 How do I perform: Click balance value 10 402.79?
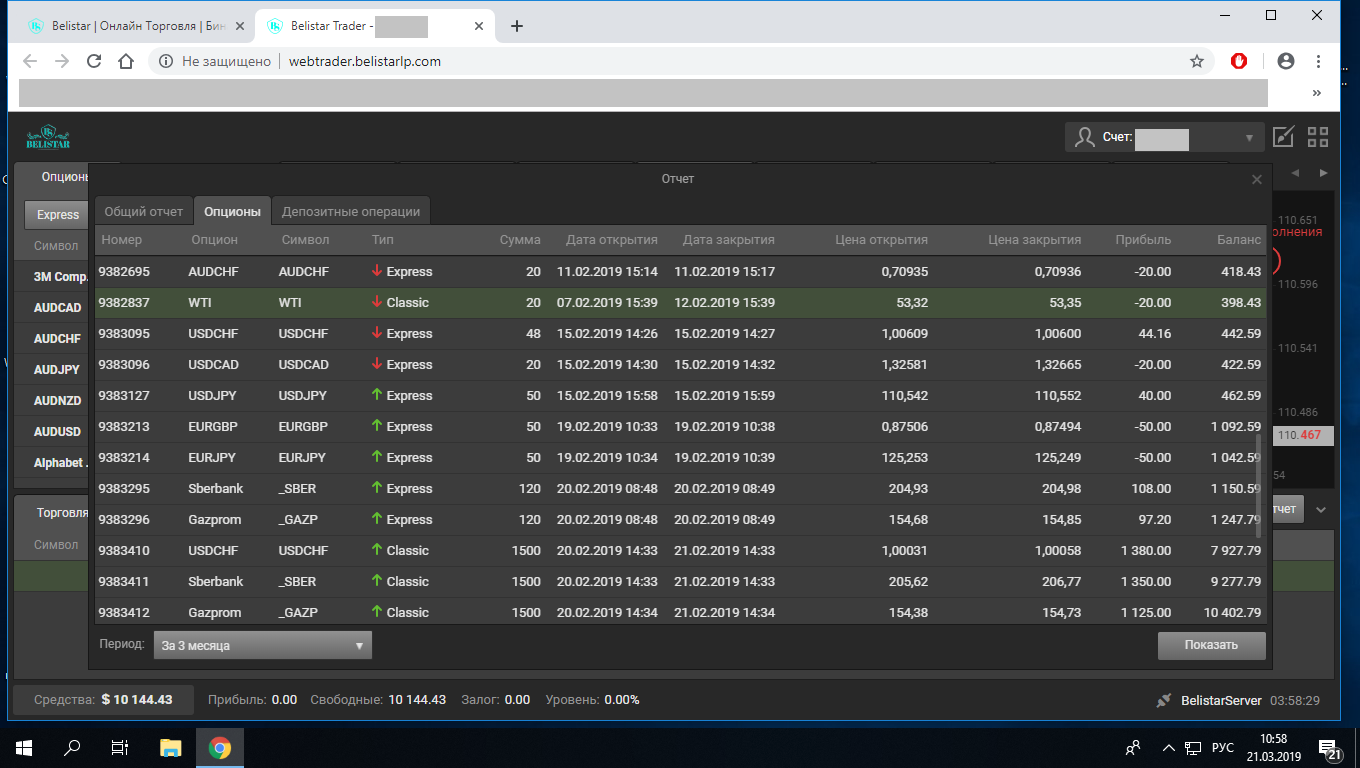1232,613
